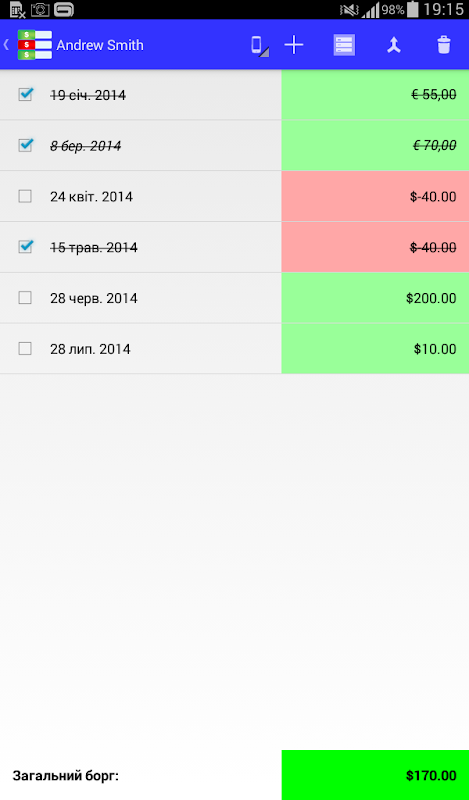Uncheck the 8 бер. 2014 entry checkbox
Image resolution: width=469 pixels, height=800 pixels.
(25, 145)
